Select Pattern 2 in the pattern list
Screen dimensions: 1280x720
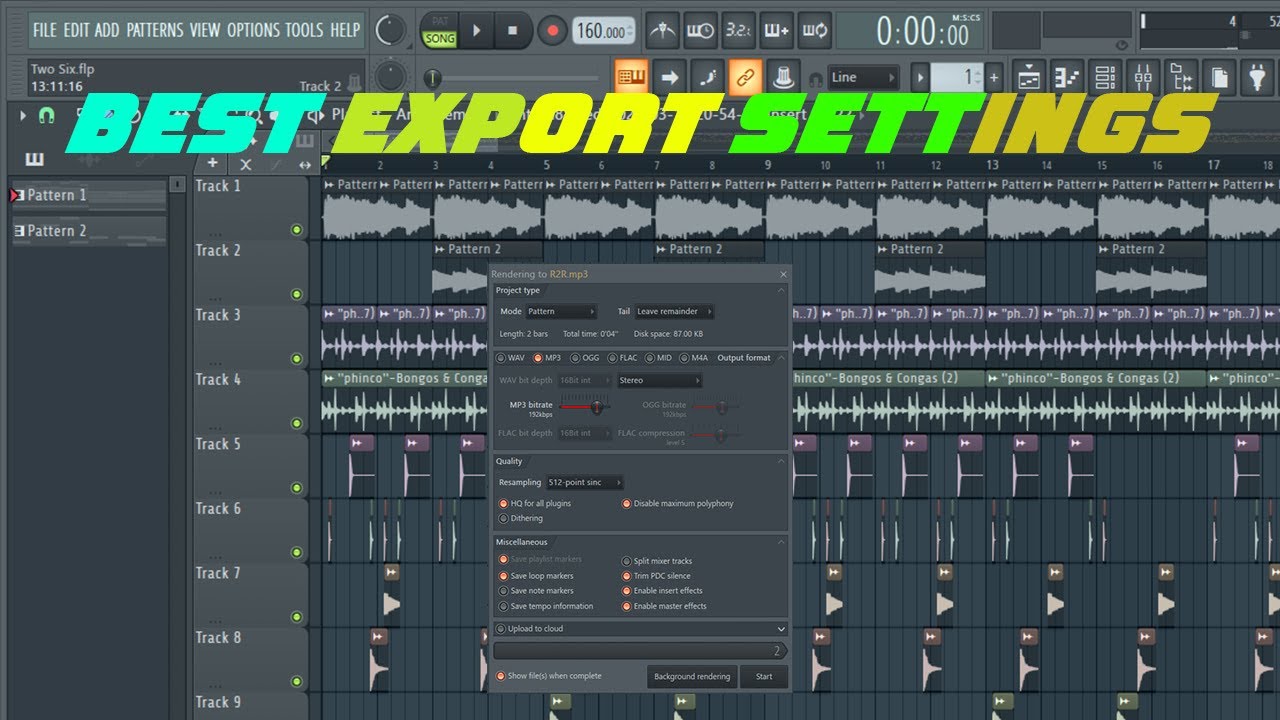coord(88,231)
